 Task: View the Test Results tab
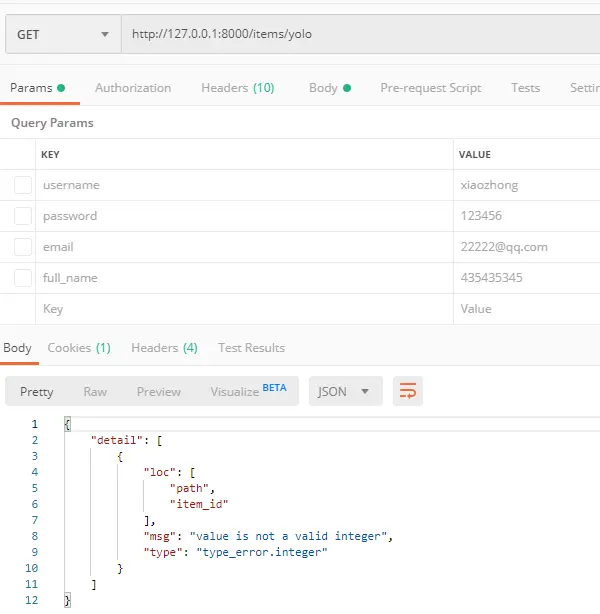coord(251,348)
